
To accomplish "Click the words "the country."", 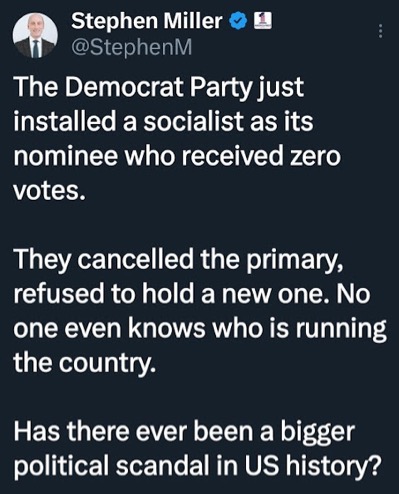I will click(84, 364).
